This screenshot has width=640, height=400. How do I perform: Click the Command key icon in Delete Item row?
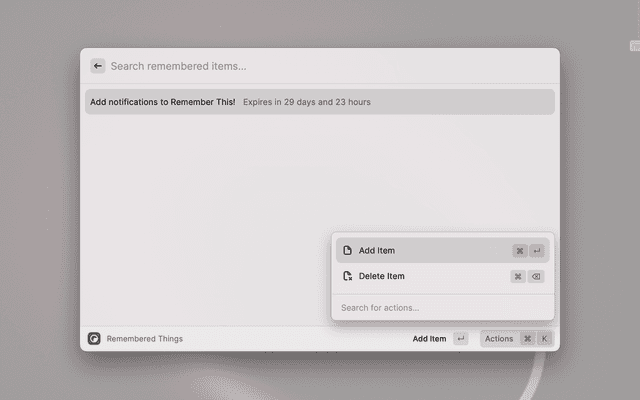coord(518,277)
